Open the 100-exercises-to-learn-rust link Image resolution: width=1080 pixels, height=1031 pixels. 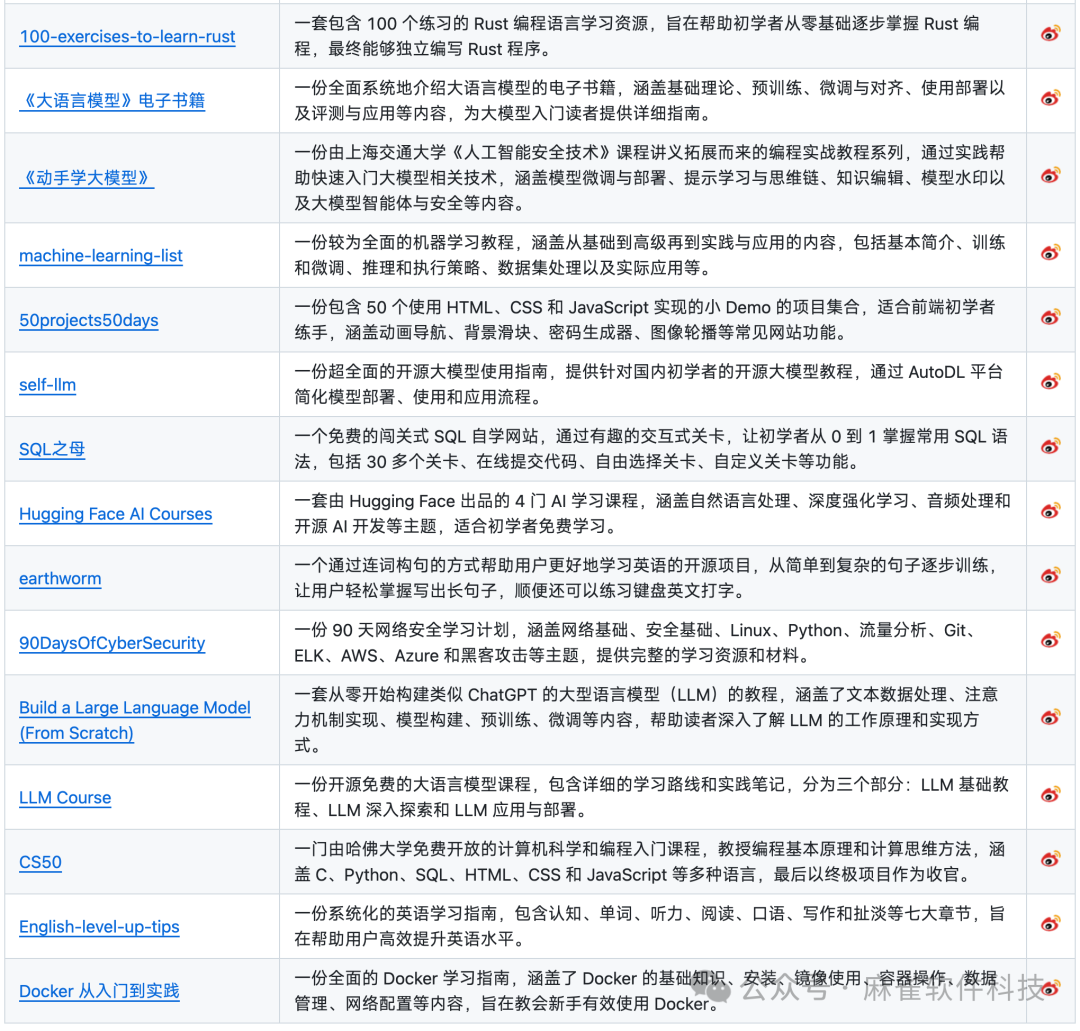click(126, 37)
